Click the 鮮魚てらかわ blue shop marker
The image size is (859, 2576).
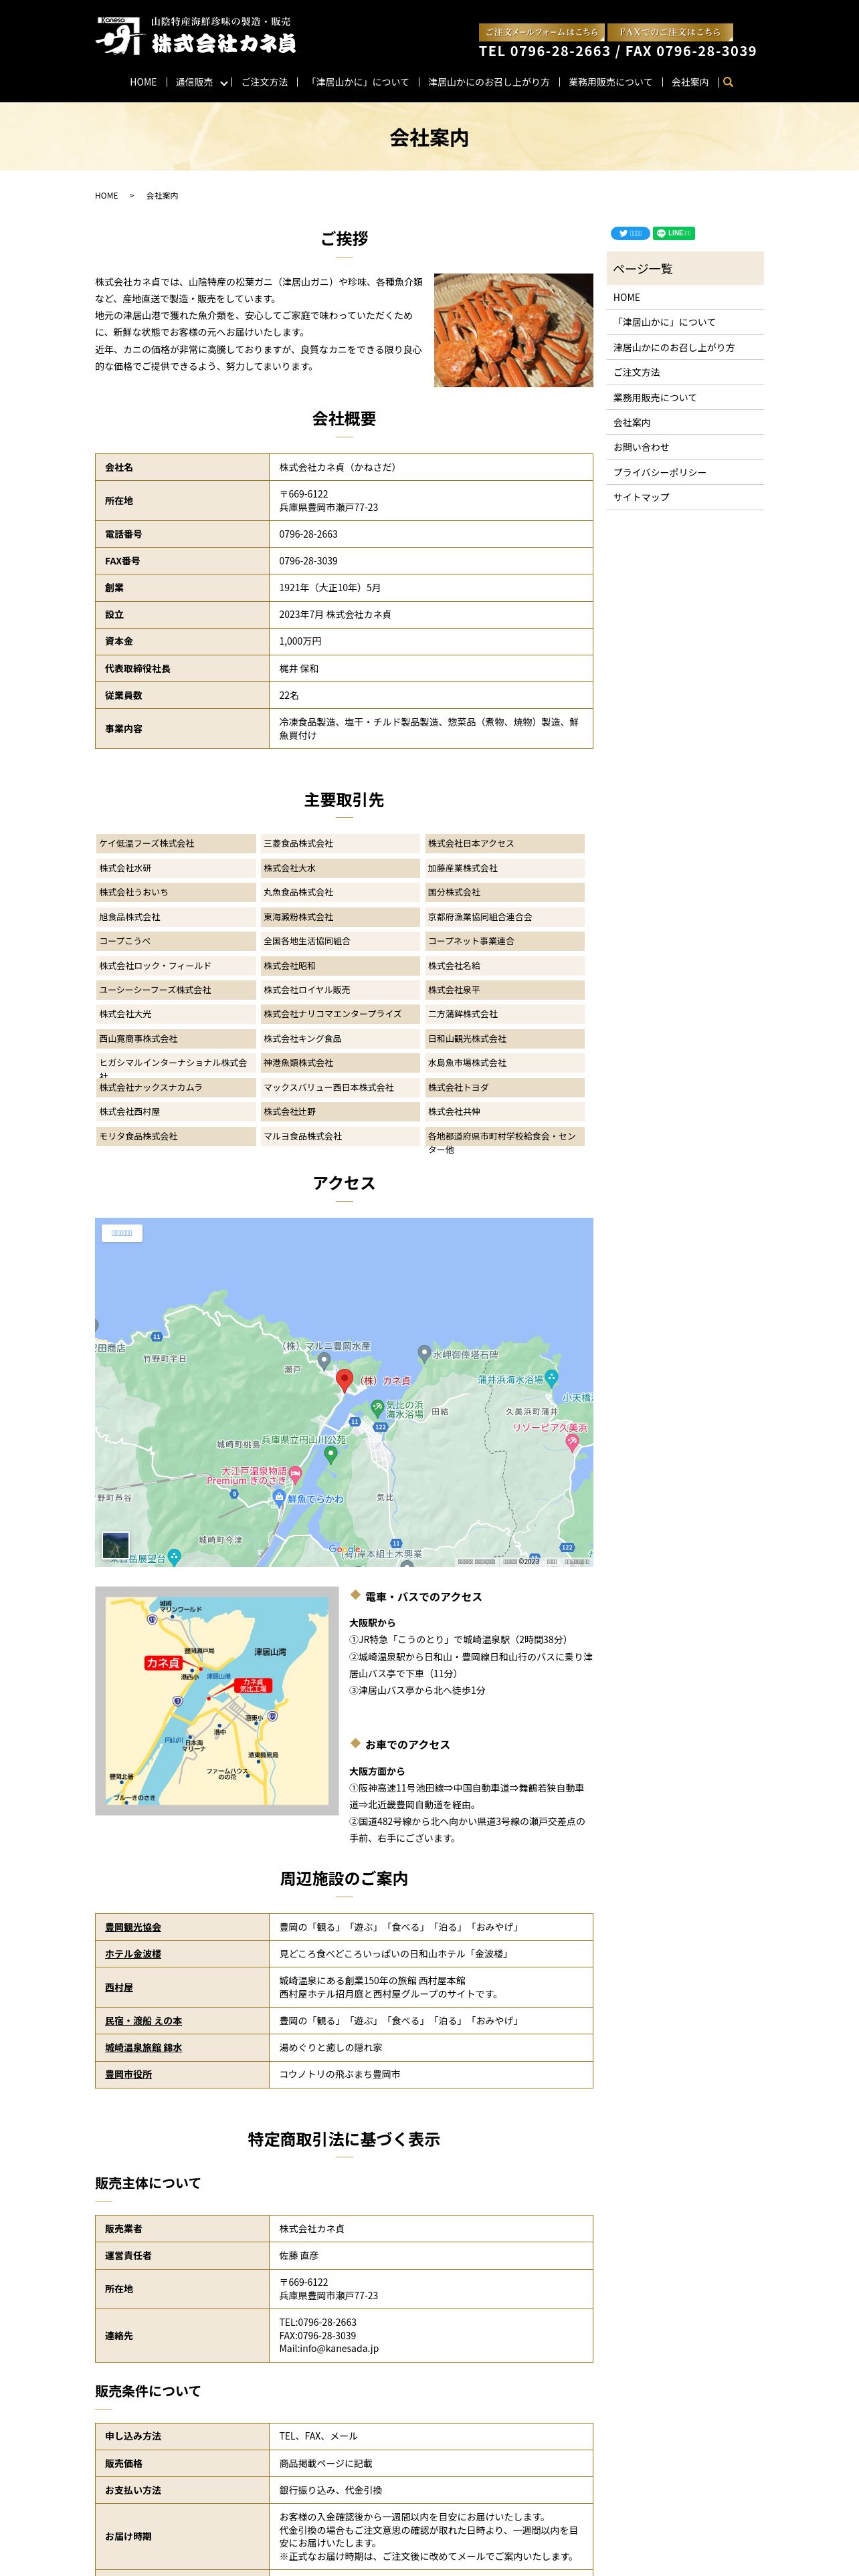click(x=279, y=1498)
